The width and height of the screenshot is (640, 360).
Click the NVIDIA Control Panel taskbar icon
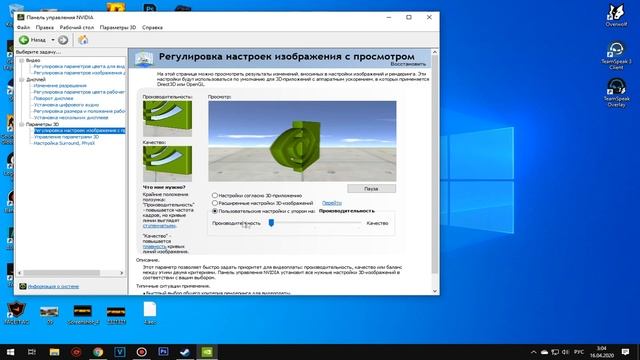(x=207, y=352)
